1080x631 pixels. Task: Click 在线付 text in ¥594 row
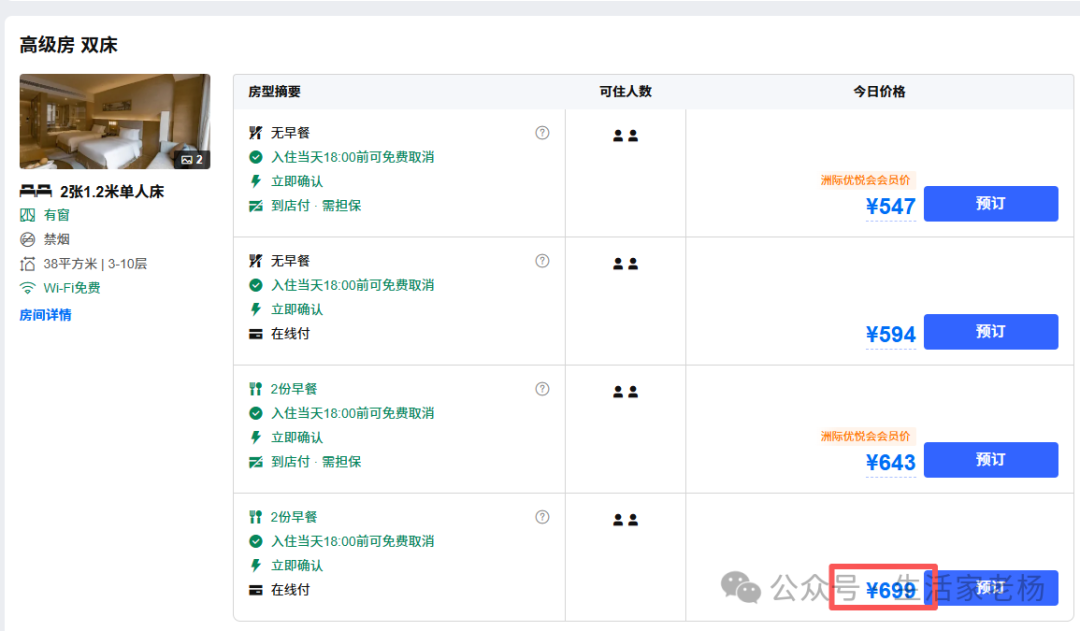click(290, 333)
